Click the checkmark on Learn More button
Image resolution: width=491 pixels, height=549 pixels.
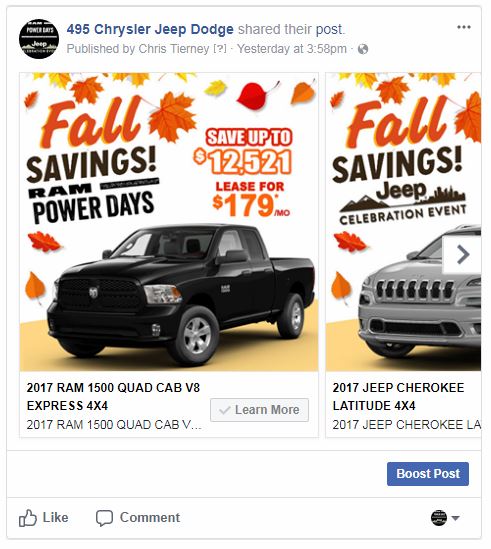point(224,410)
